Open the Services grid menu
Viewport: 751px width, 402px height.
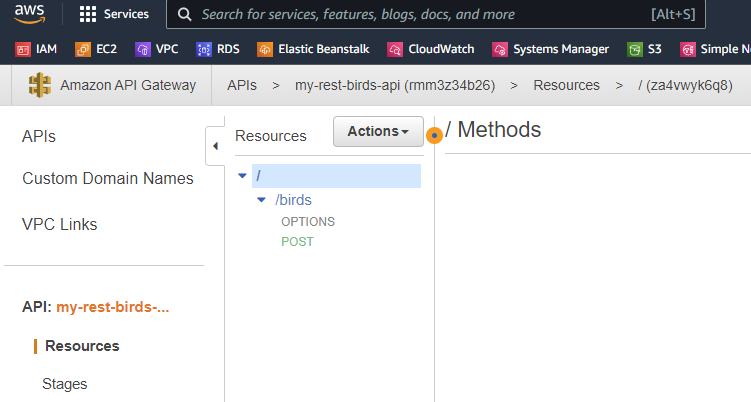[x=88, y=14]
